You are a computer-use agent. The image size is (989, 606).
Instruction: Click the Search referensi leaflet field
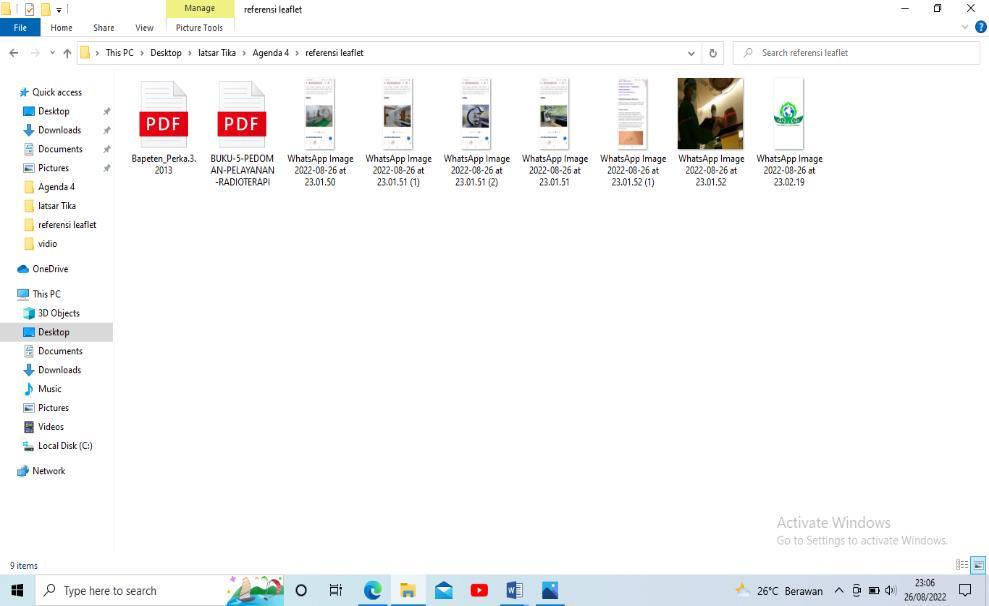click(856, 53)
